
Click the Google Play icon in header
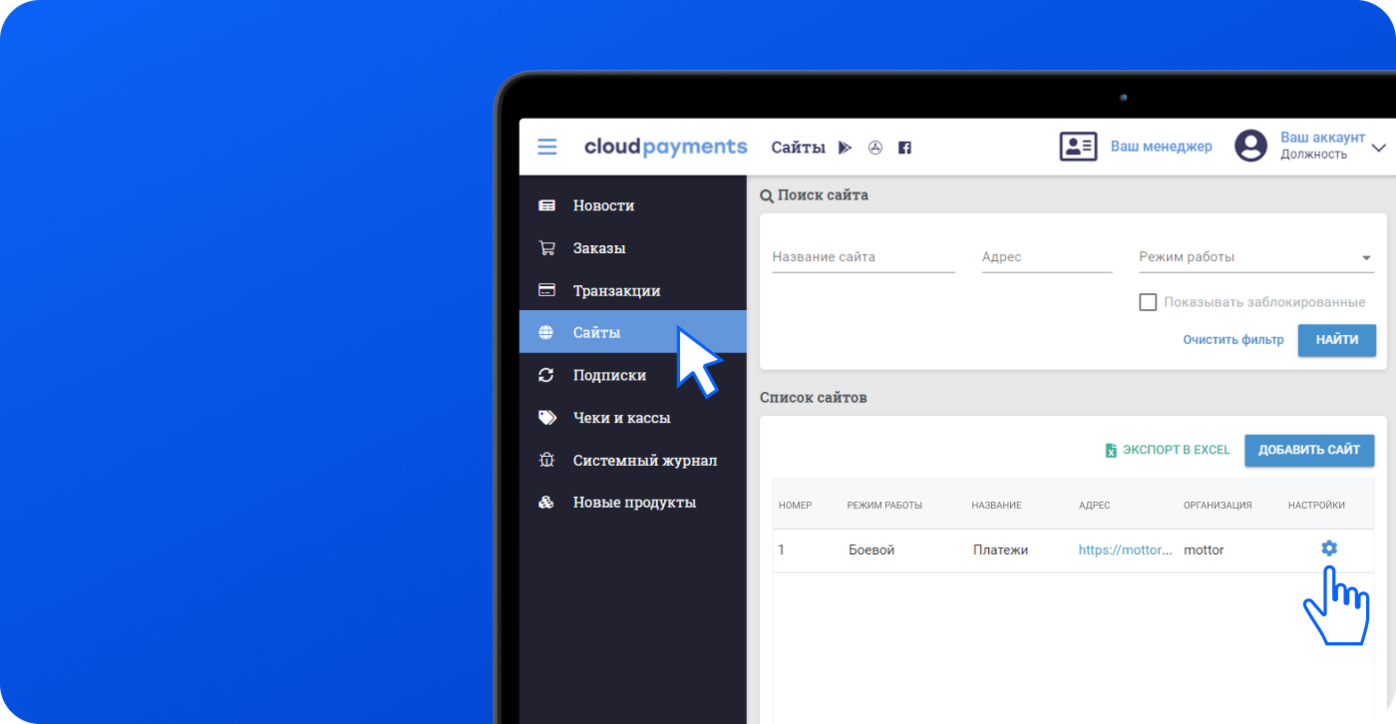(x=845, y=148)
